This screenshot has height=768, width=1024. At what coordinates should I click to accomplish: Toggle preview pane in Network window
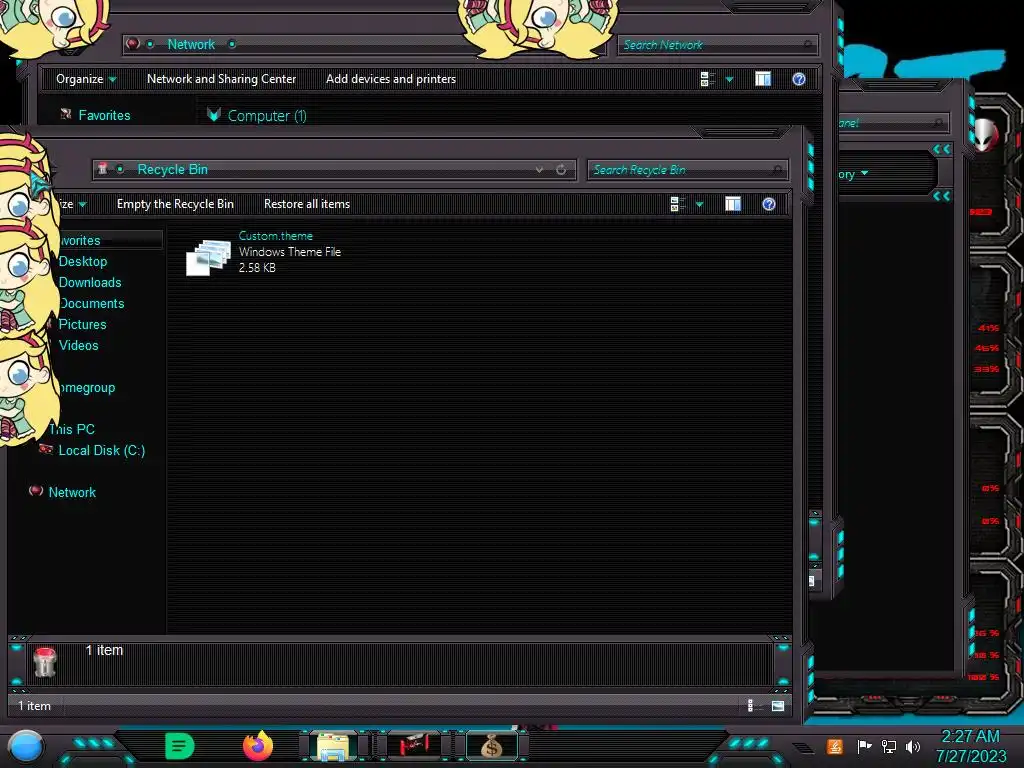(763, 79)
